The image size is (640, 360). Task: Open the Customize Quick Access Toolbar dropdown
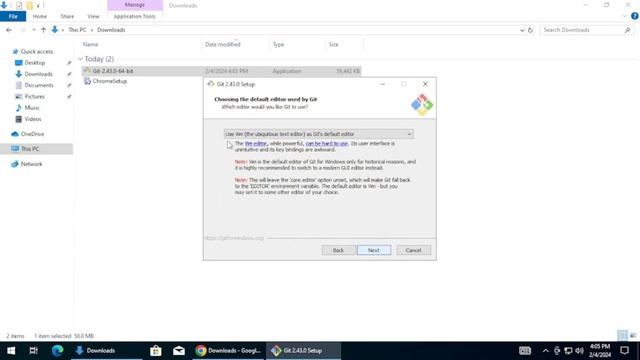(x=38, y=6)
